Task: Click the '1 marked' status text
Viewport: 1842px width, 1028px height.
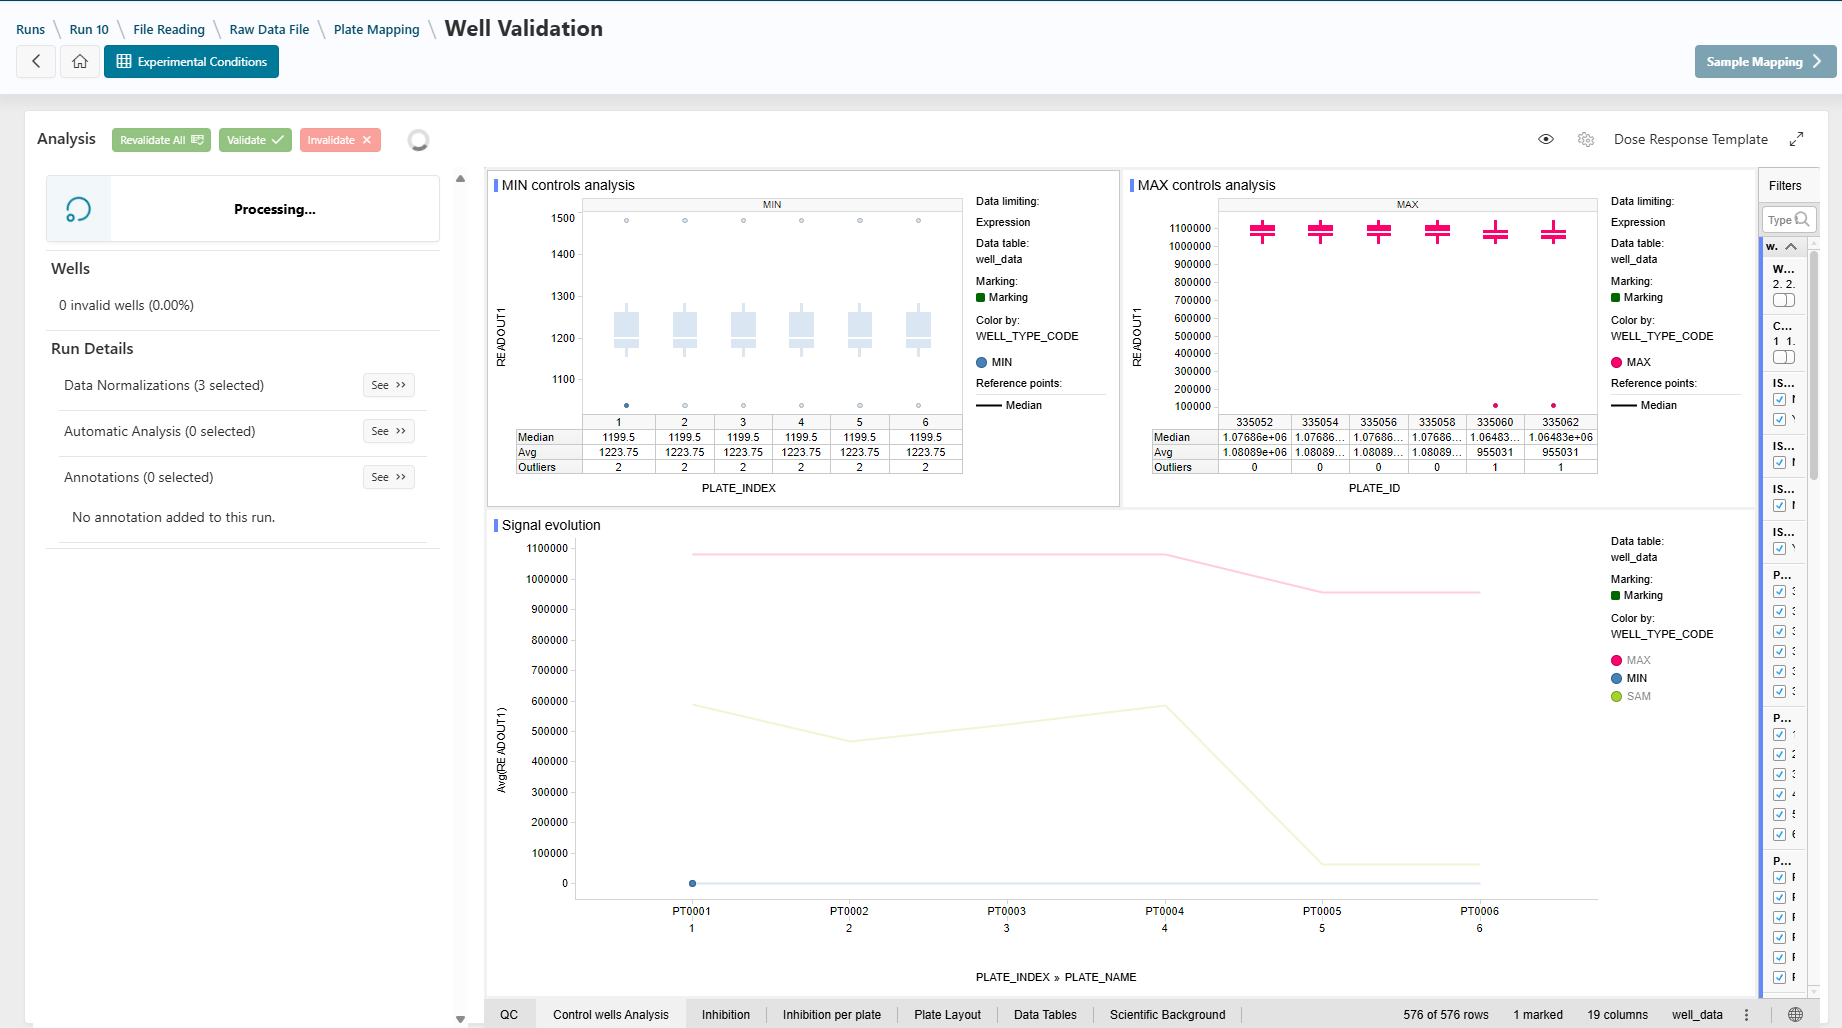Action: pos(1537,1014)
